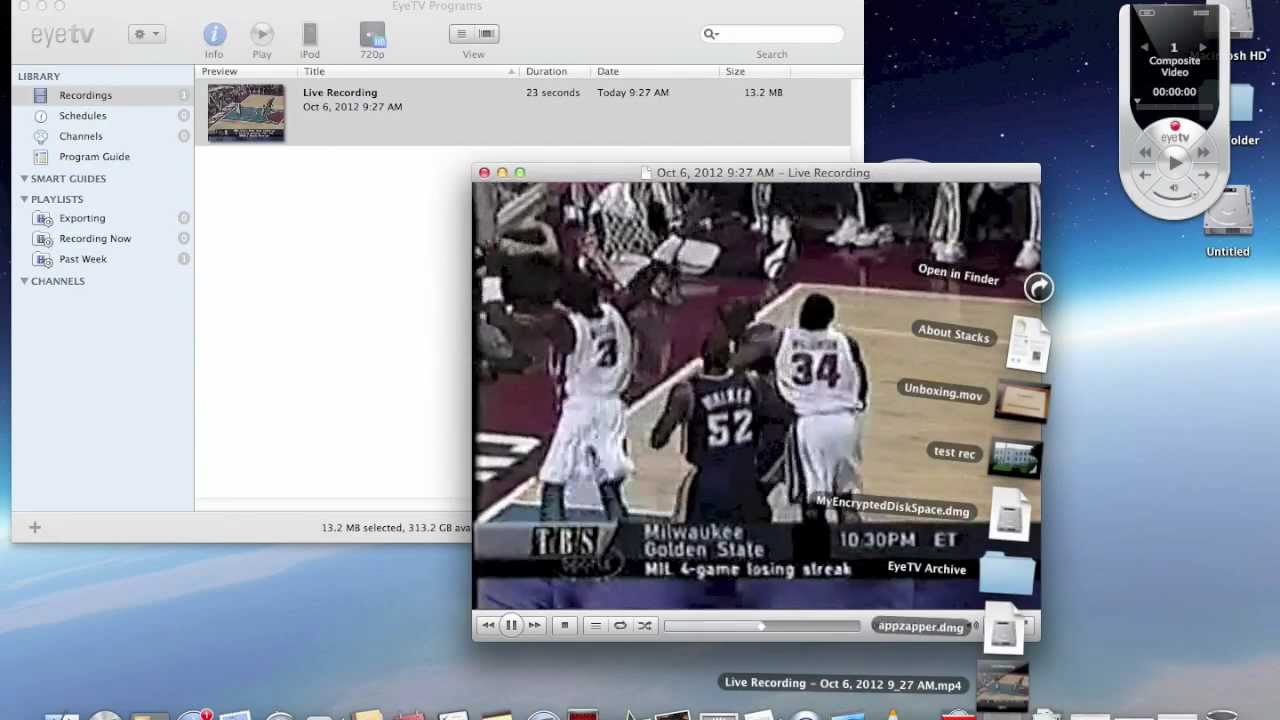1280x720 pixels.
Task: Click the plus button to add playlist
Action: (35, 527)
